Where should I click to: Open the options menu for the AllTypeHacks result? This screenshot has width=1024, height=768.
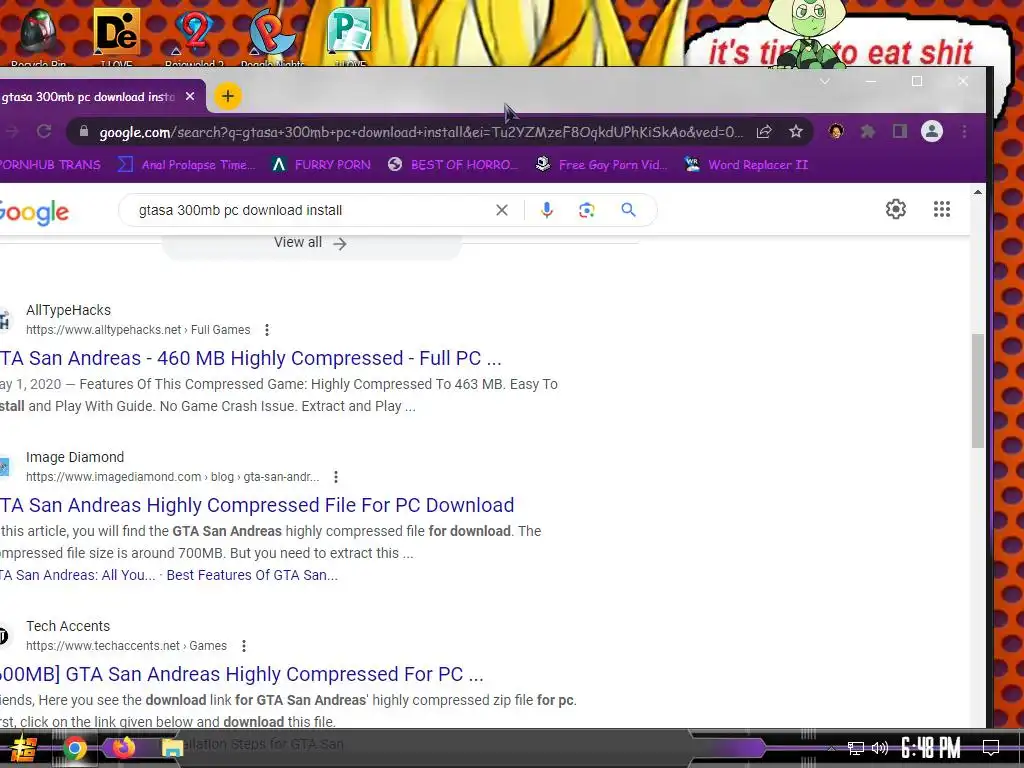[266, 330]
